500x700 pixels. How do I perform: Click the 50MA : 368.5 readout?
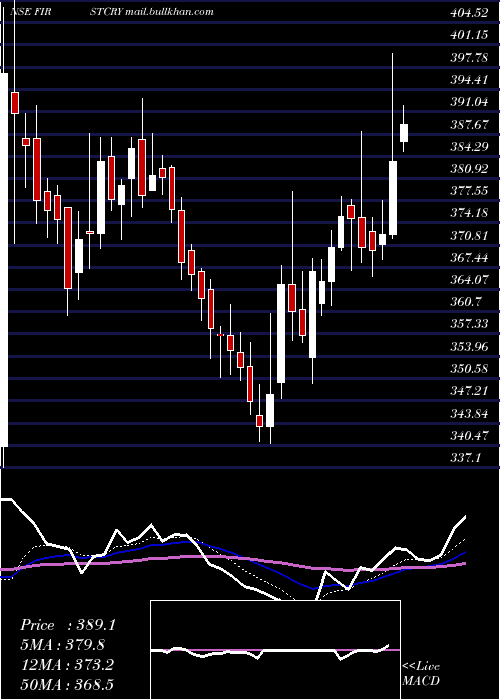(x=67, y=684)
